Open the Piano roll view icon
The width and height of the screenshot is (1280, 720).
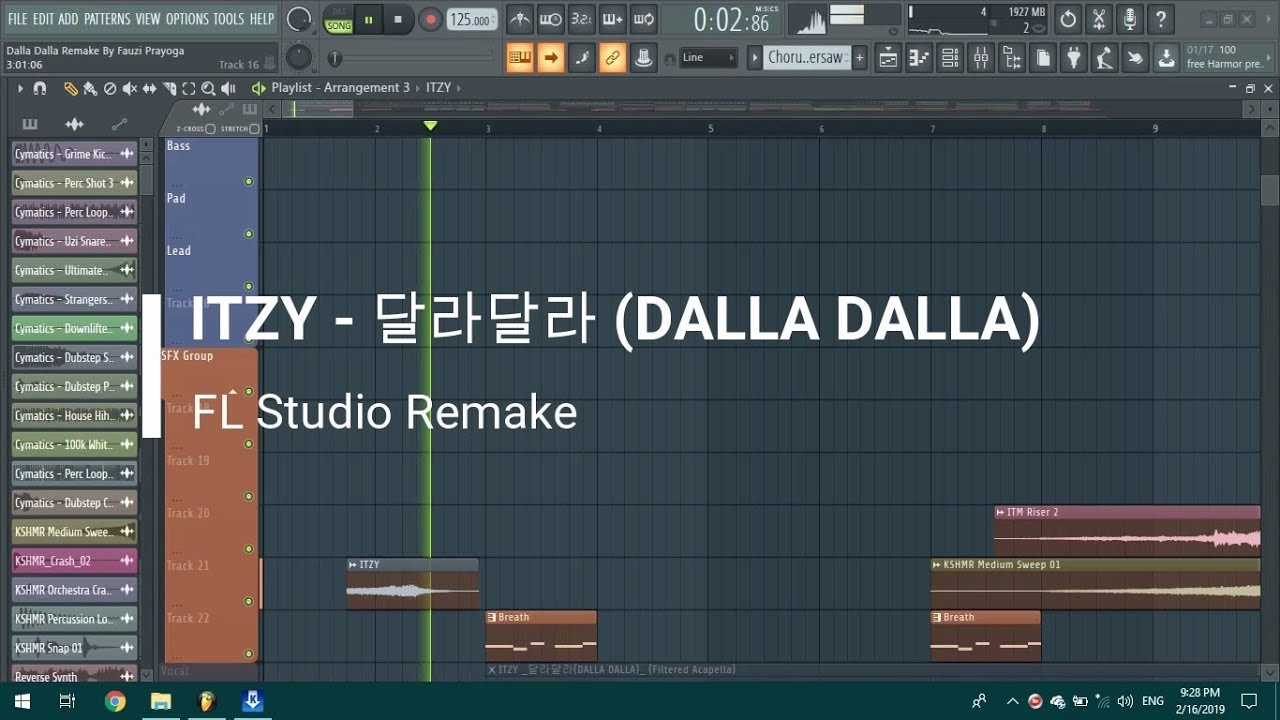[x=919, y=58]
